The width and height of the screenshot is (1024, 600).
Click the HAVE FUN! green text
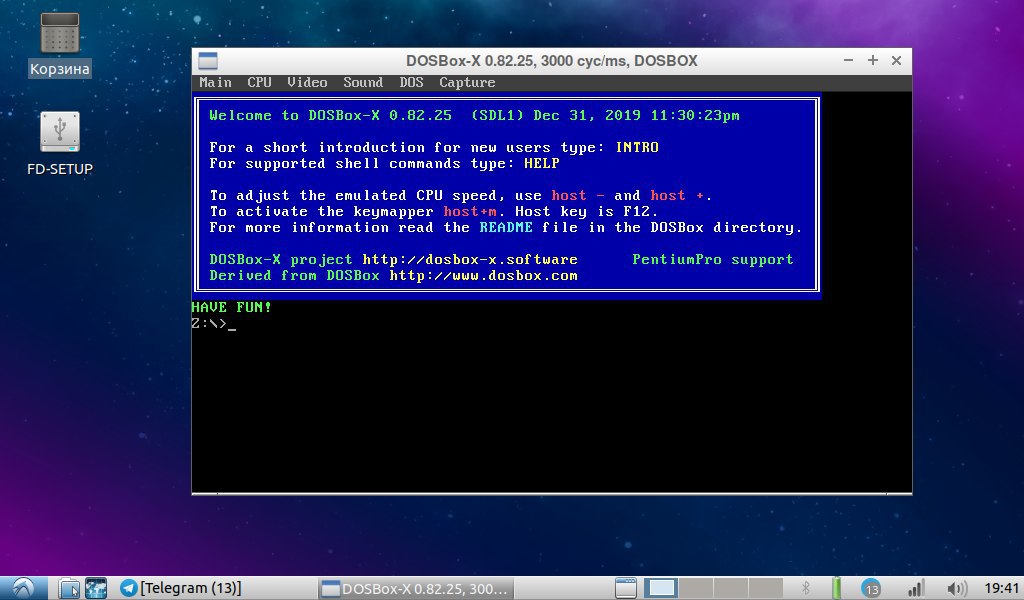pos(231,307)
